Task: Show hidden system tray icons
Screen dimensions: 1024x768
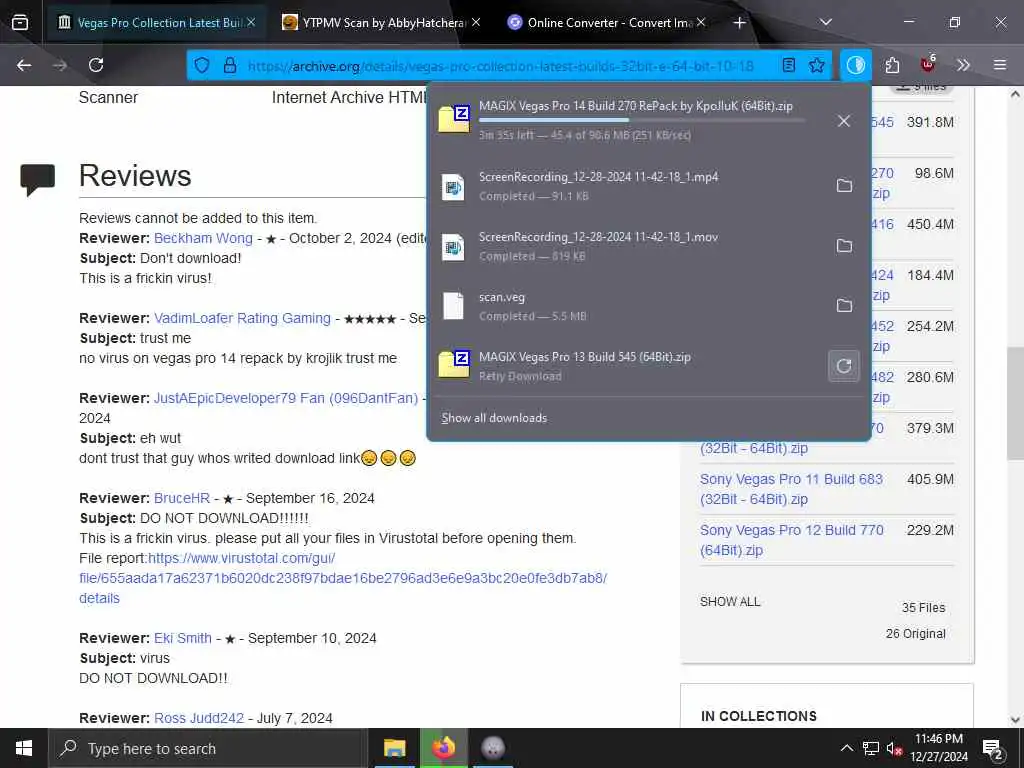Action: [x=846, y=748]
